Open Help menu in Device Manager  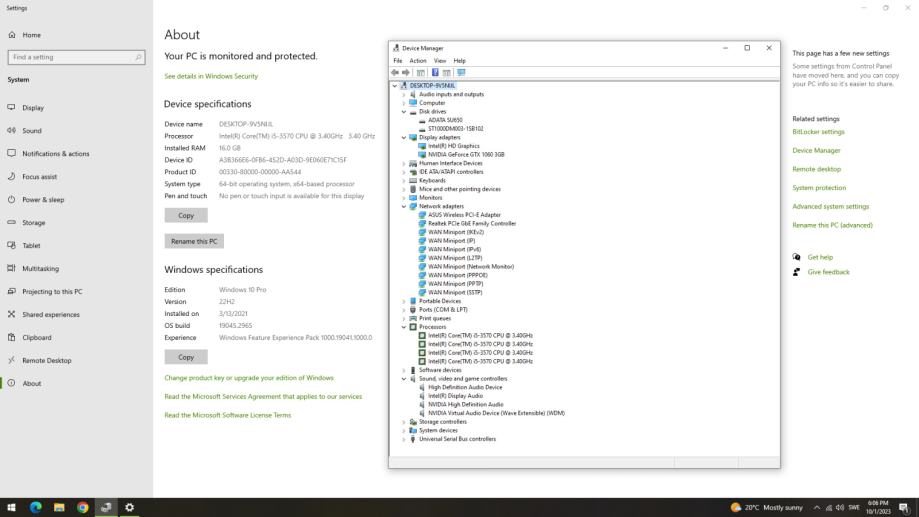(x=460, y=61)
